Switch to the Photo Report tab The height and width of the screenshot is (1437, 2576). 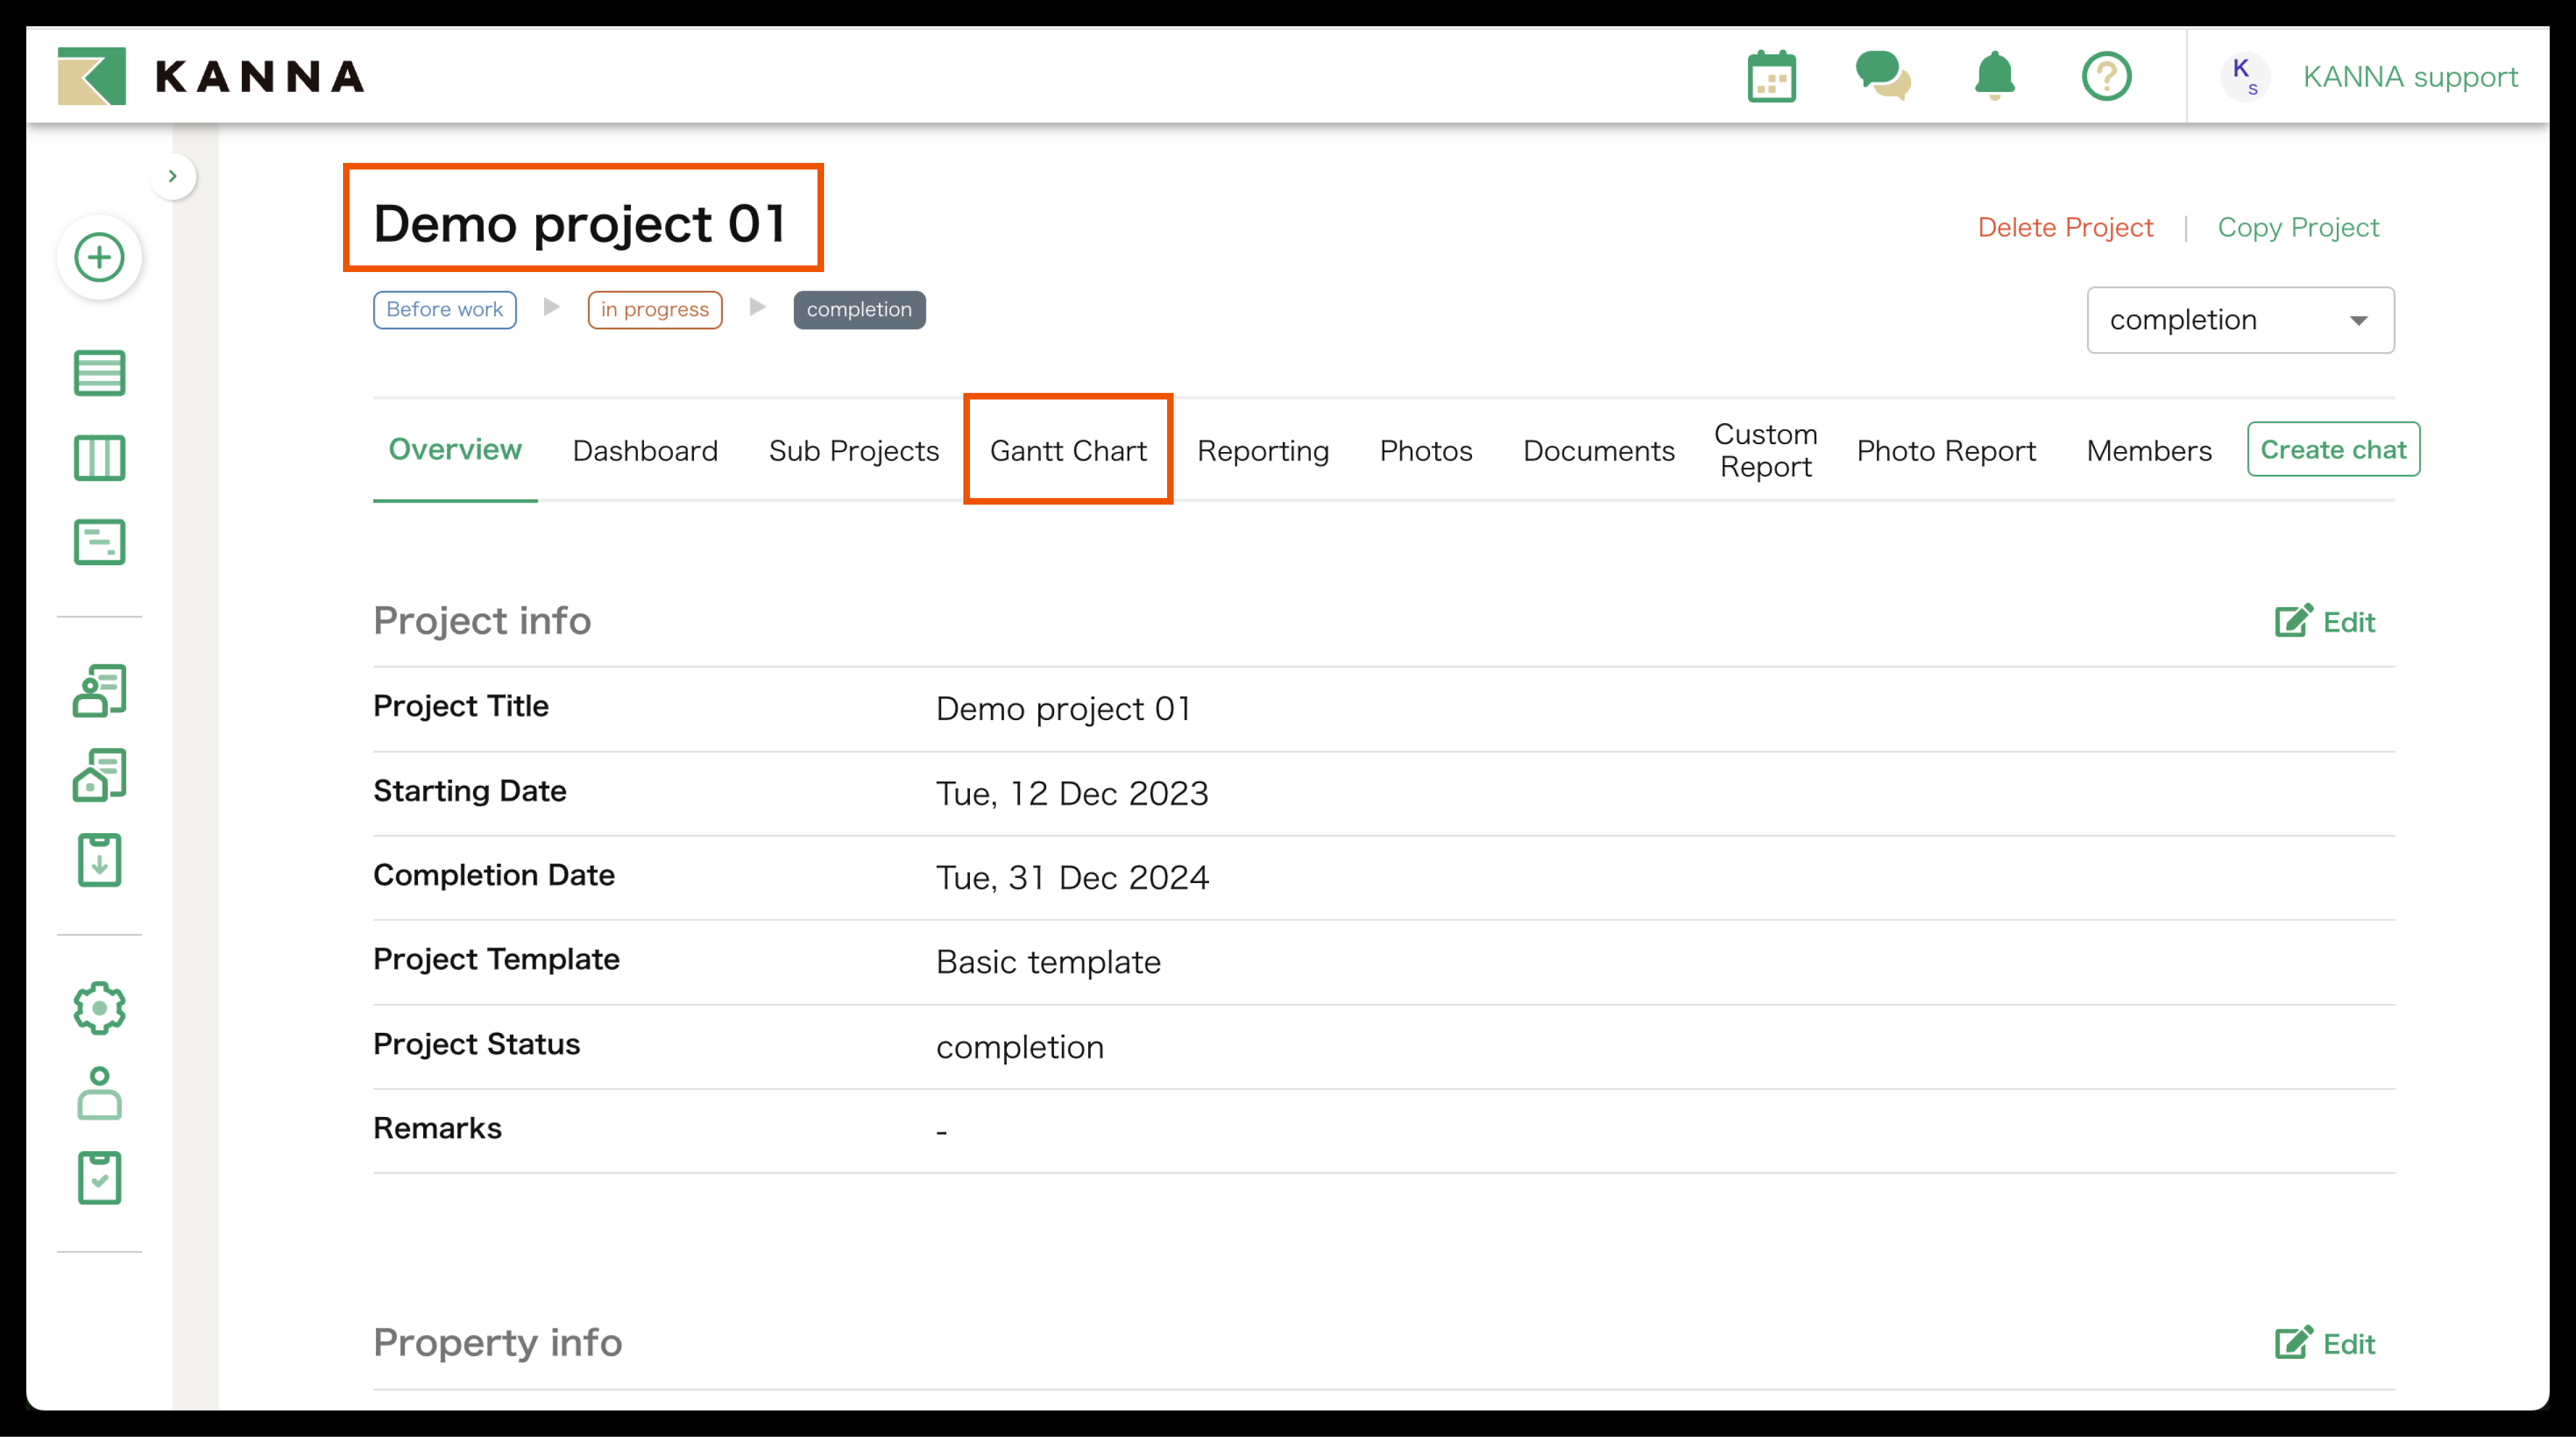1945,450
